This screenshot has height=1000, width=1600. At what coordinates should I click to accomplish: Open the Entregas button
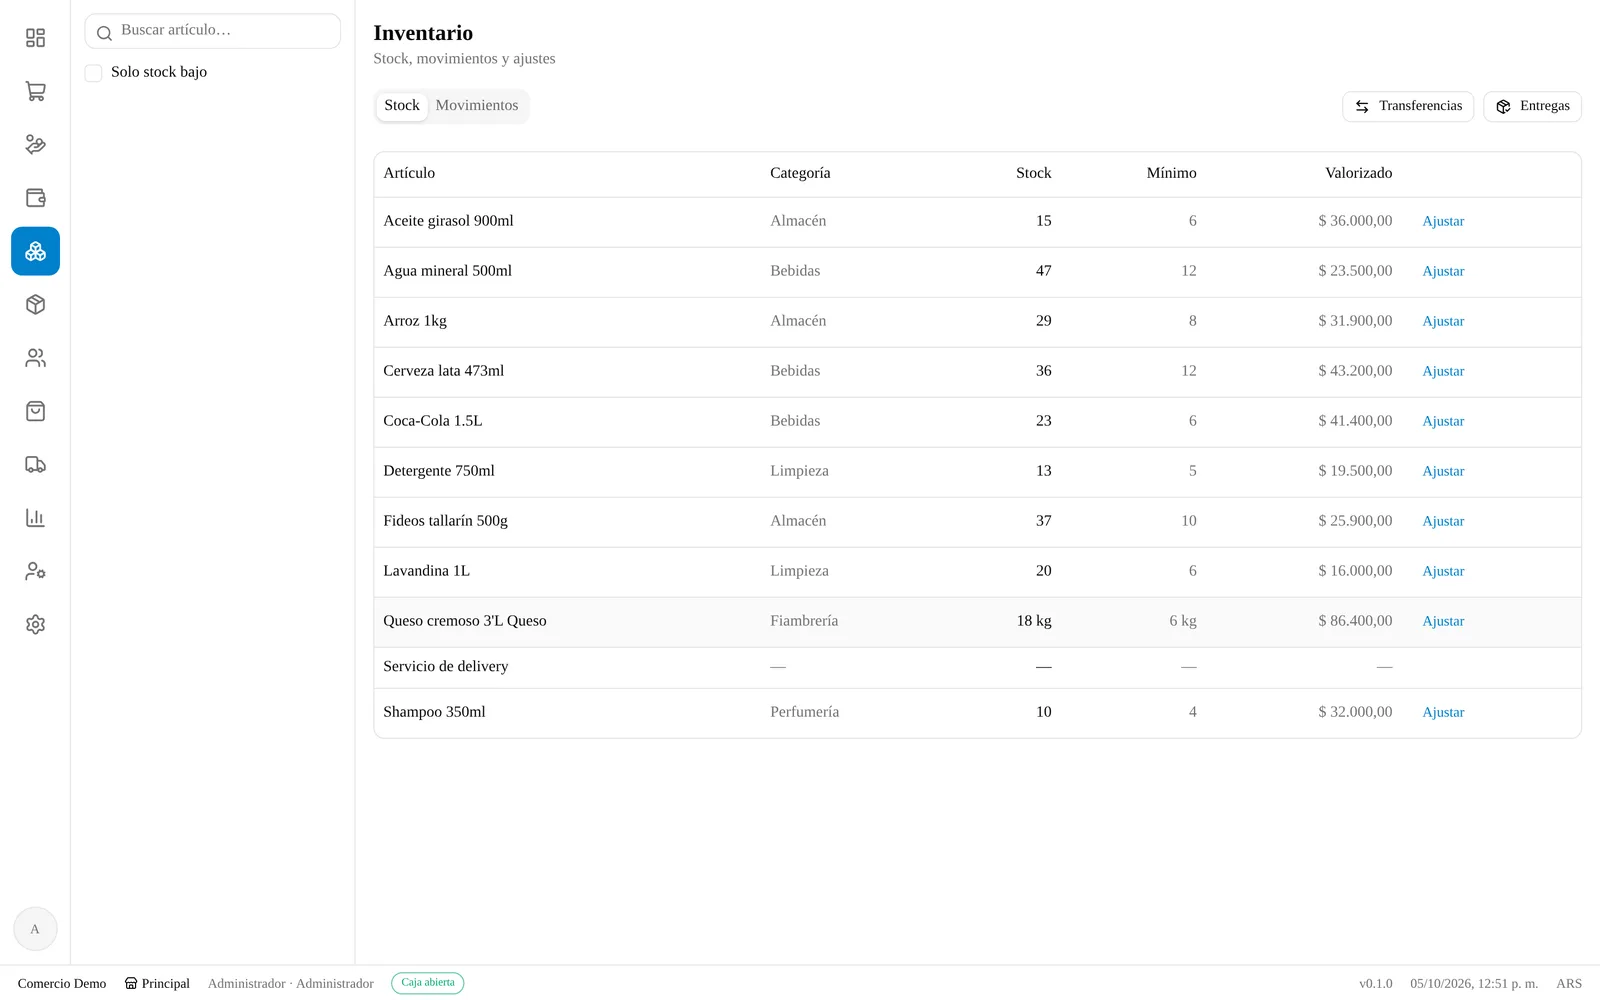[1532, 106]
